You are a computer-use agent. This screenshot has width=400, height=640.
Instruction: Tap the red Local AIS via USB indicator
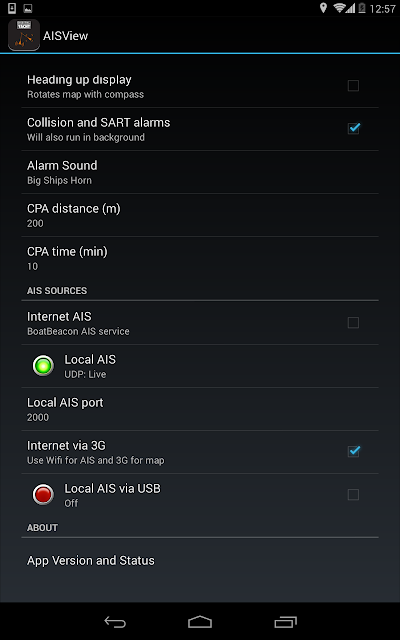tap(43, 495)
